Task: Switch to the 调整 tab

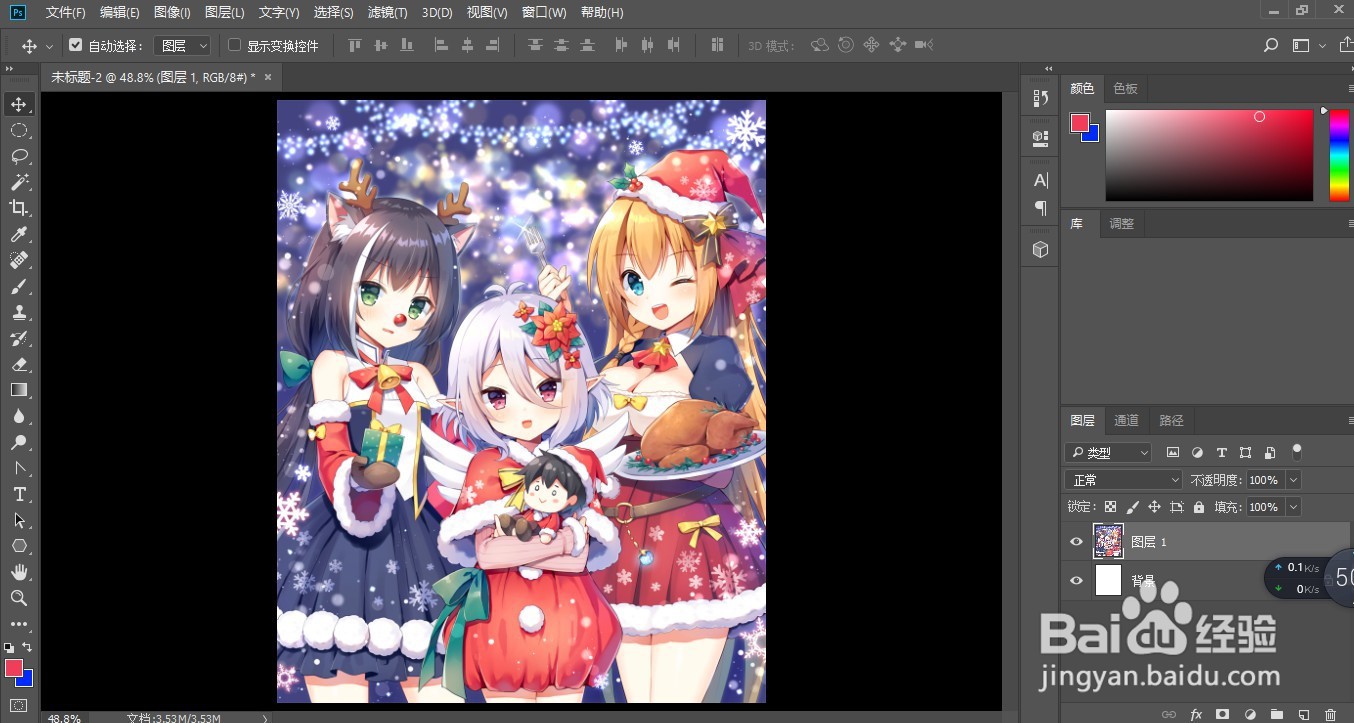Action: [1122, 223]
